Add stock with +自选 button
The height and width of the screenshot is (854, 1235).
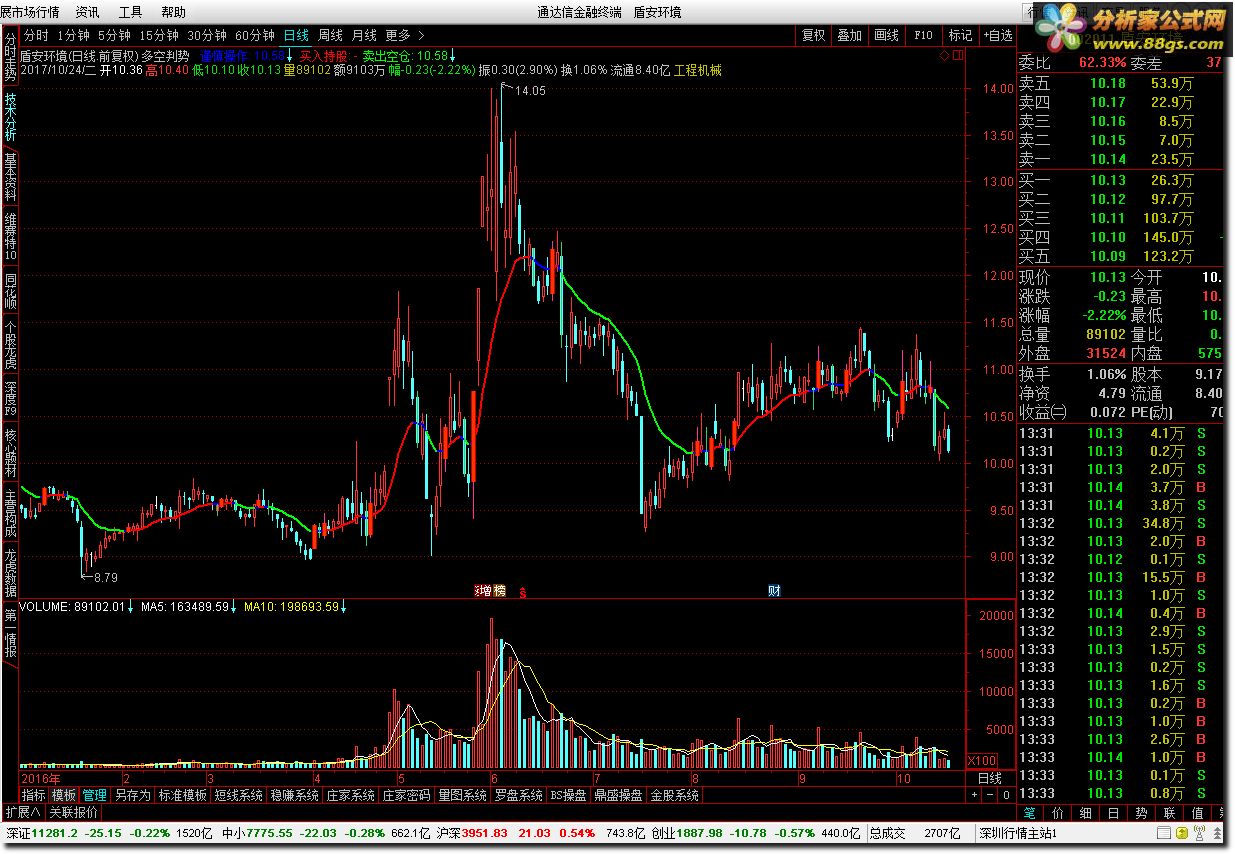[997, 35]
